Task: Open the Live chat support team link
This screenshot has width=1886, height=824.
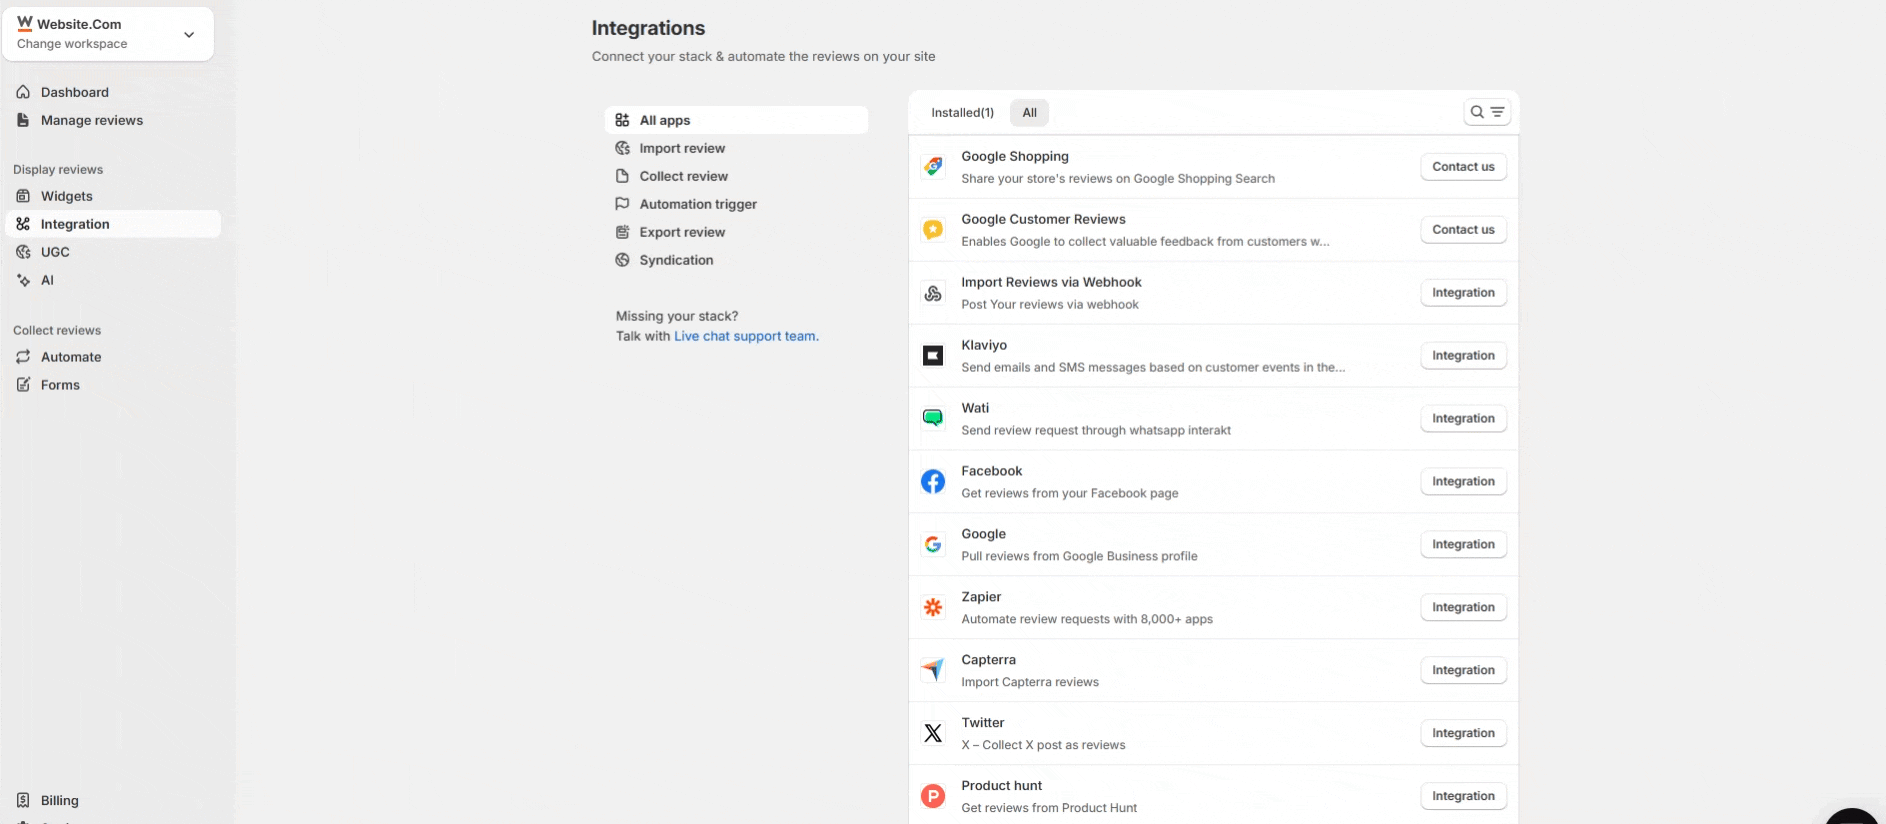Action: tap(746, 336)
